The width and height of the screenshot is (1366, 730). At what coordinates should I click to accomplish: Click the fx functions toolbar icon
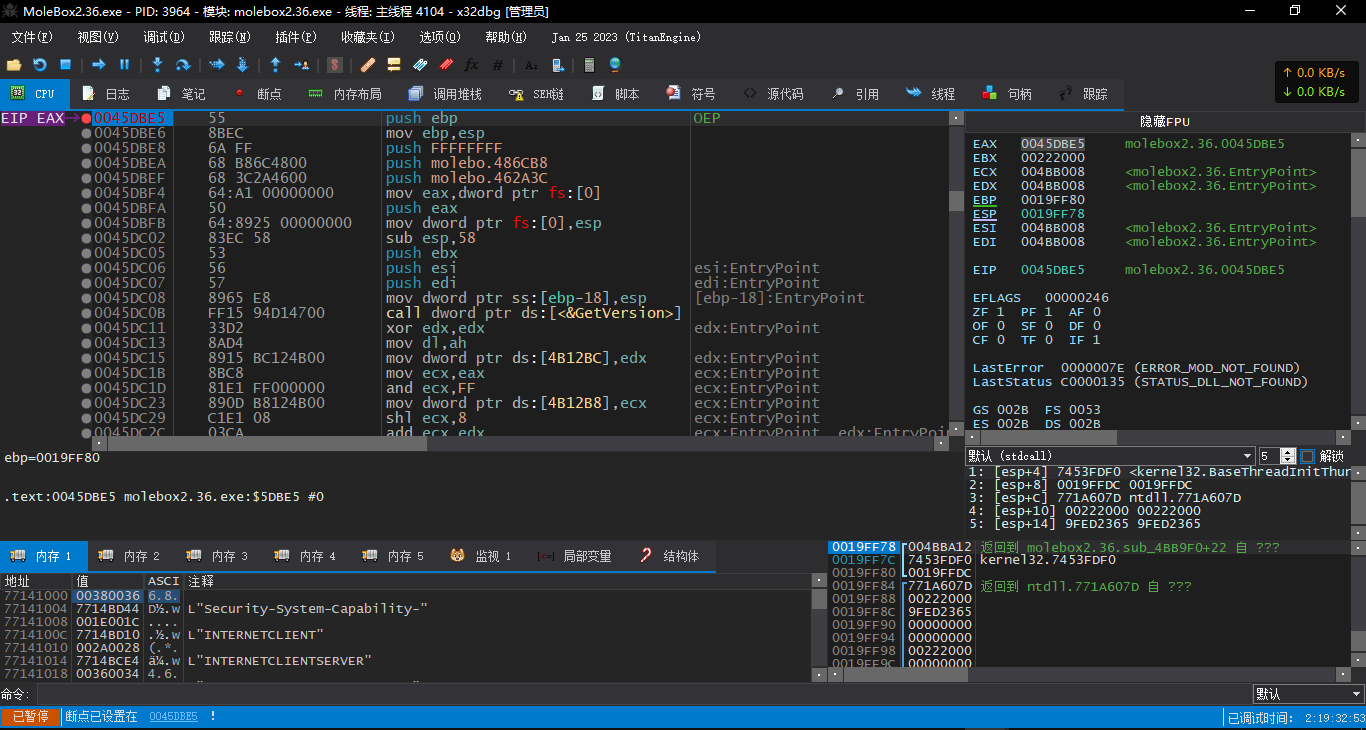click(x=472, y=65)
